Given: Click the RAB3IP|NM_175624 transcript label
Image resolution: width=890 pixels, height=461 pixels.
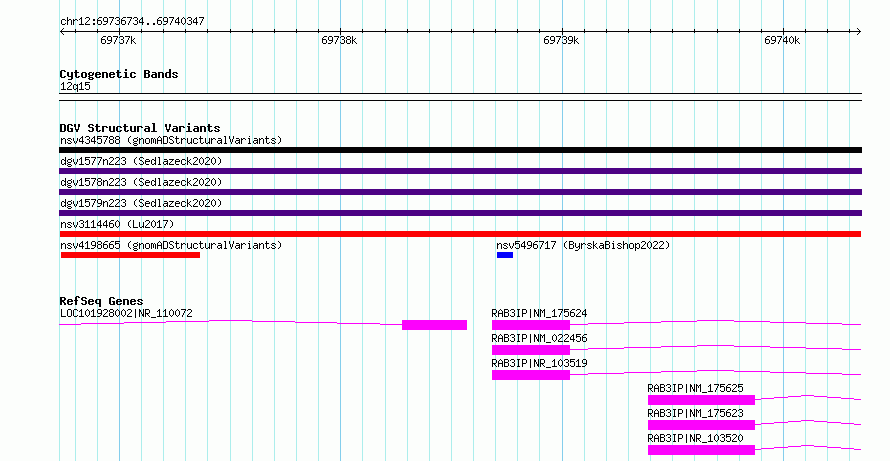Looking at the screenshot, I should point(539,313).
